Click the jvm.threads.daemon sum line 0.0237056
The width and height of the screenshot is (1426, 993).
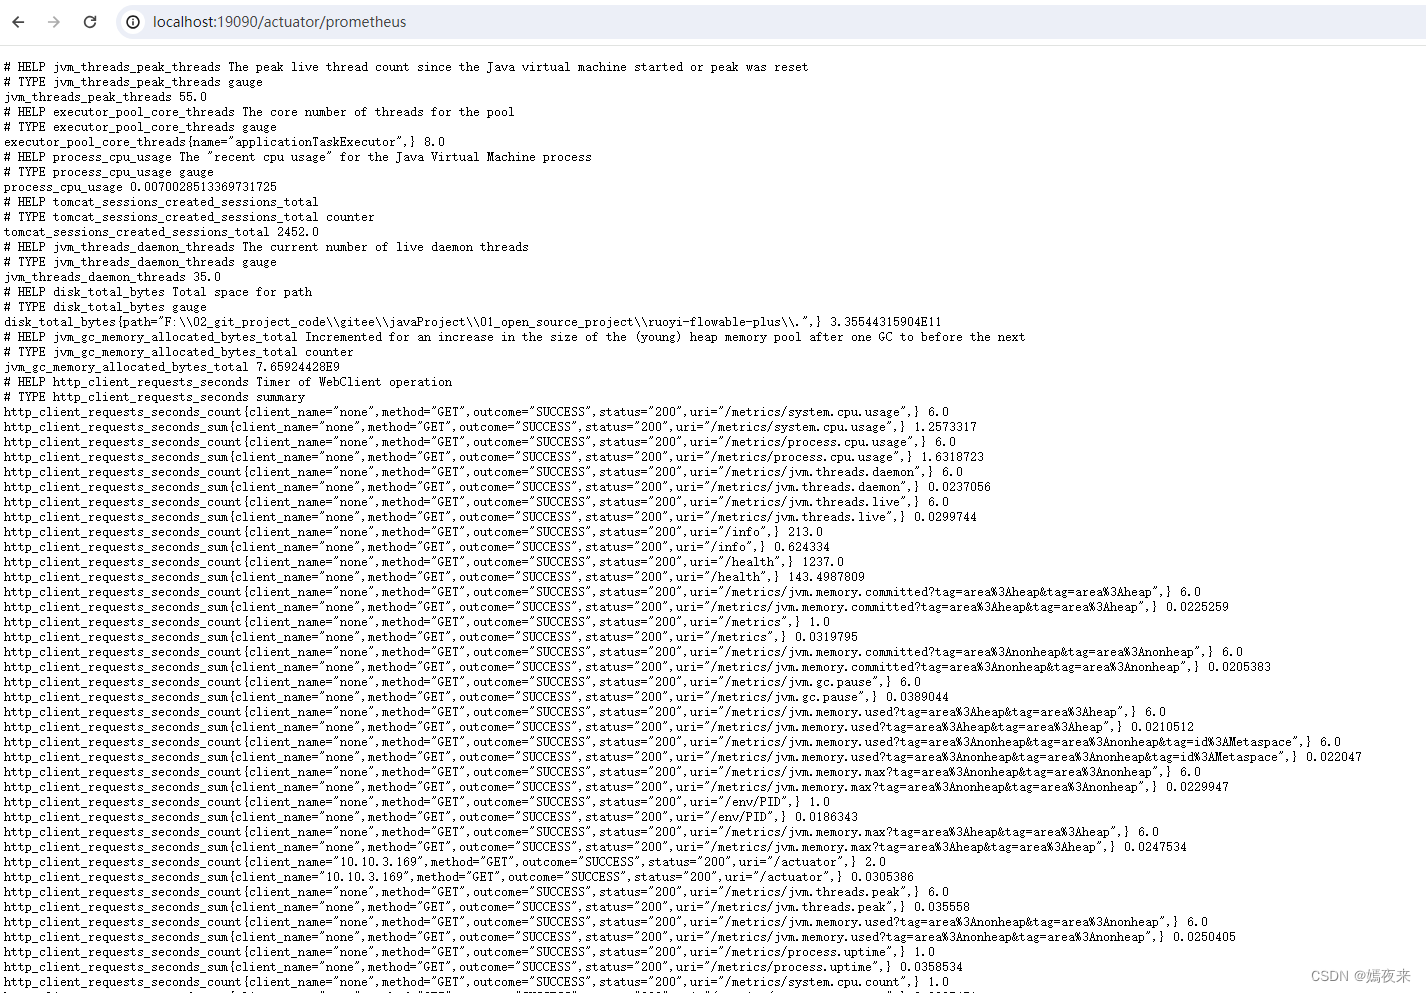tap(498, 487)
